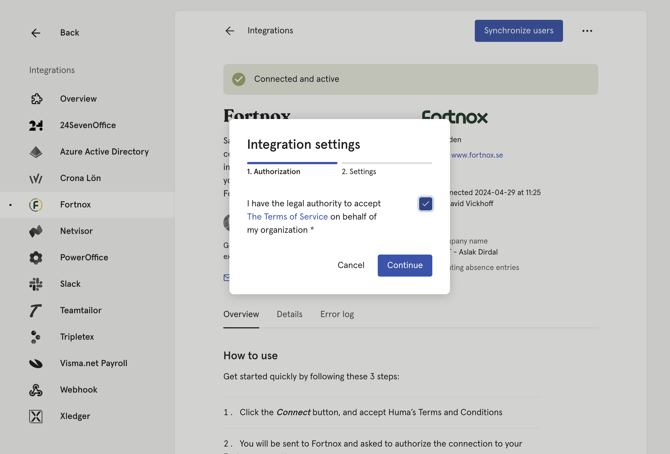Click the Continue button

[x=405, y=265]
